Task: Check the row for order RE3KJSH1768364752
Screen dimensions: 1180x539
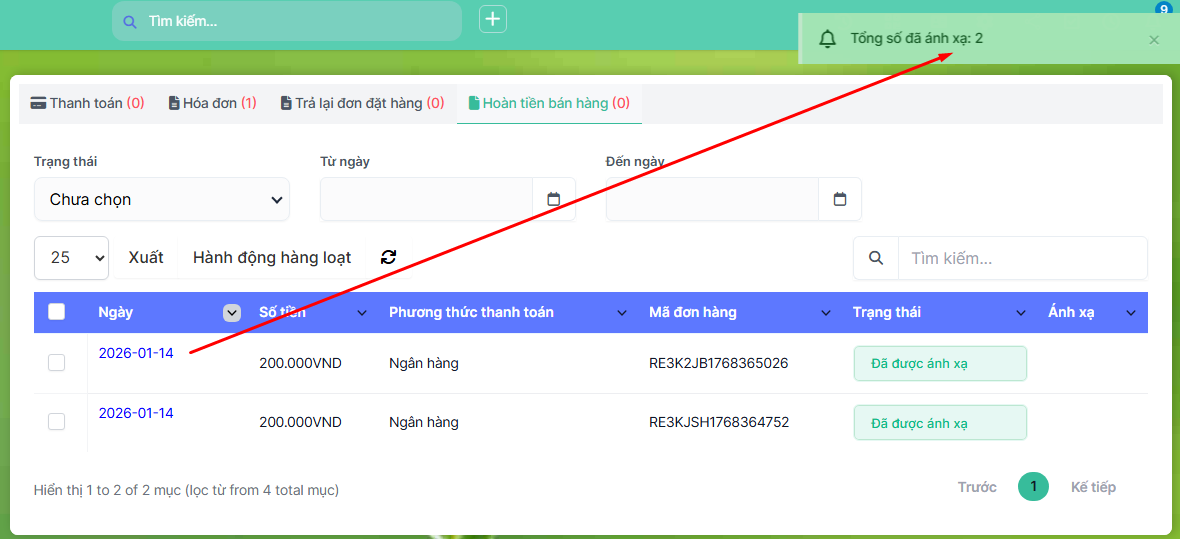Action: pyautogui.click(x=57, y=422)
